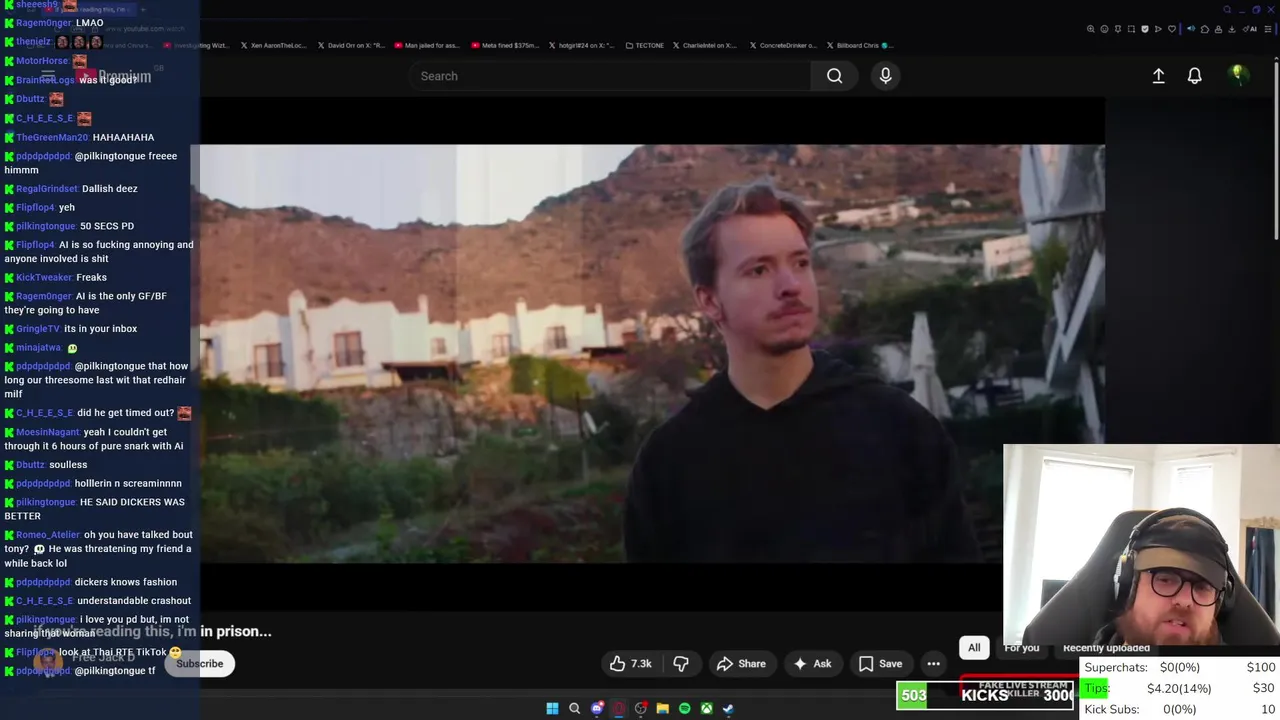The width and height of the screenshot is (1280, 720).
Task: Open Opera browser from taskbar
Action: pos(619,709)
